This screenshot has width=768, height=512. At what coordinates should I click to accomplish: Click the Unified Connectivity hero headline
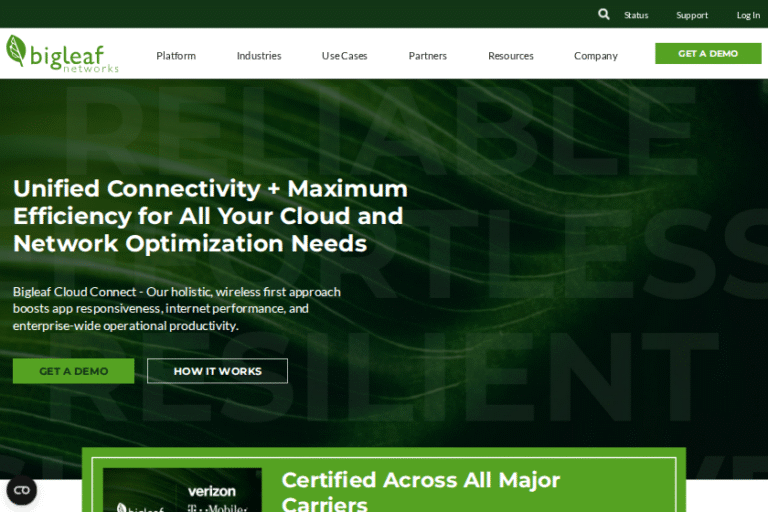(x=210, y=216)
